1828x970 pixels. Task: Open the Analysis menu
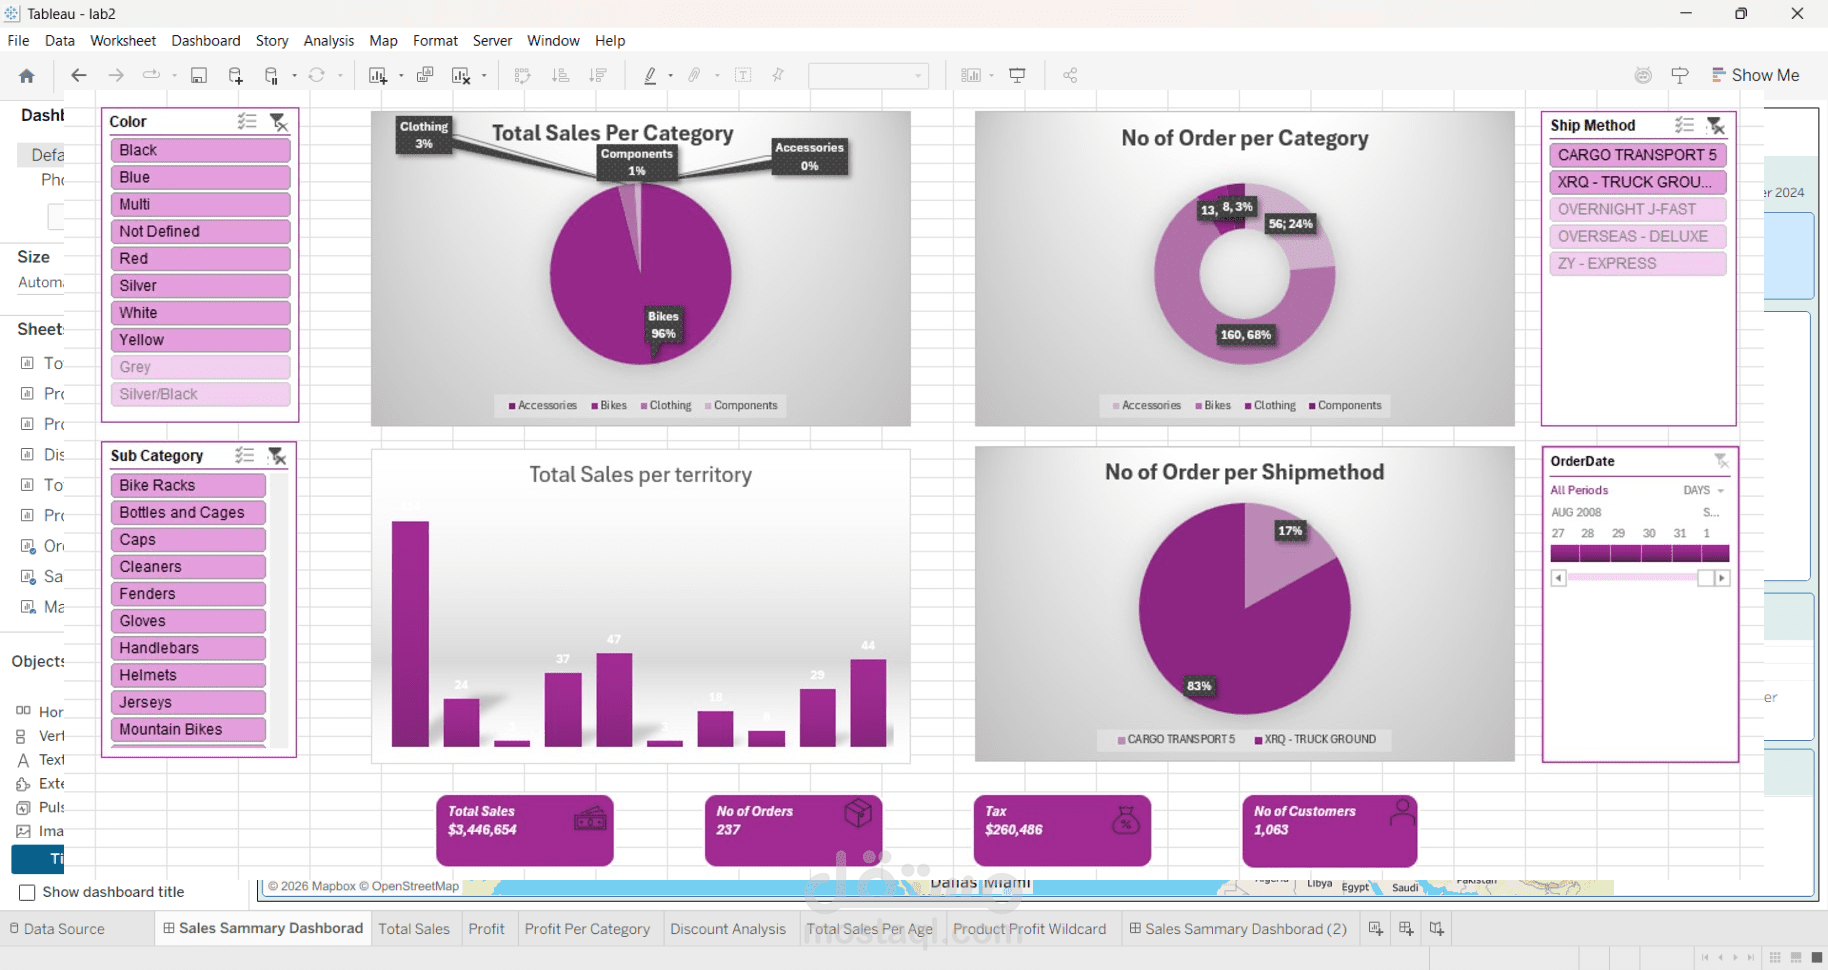328,41
